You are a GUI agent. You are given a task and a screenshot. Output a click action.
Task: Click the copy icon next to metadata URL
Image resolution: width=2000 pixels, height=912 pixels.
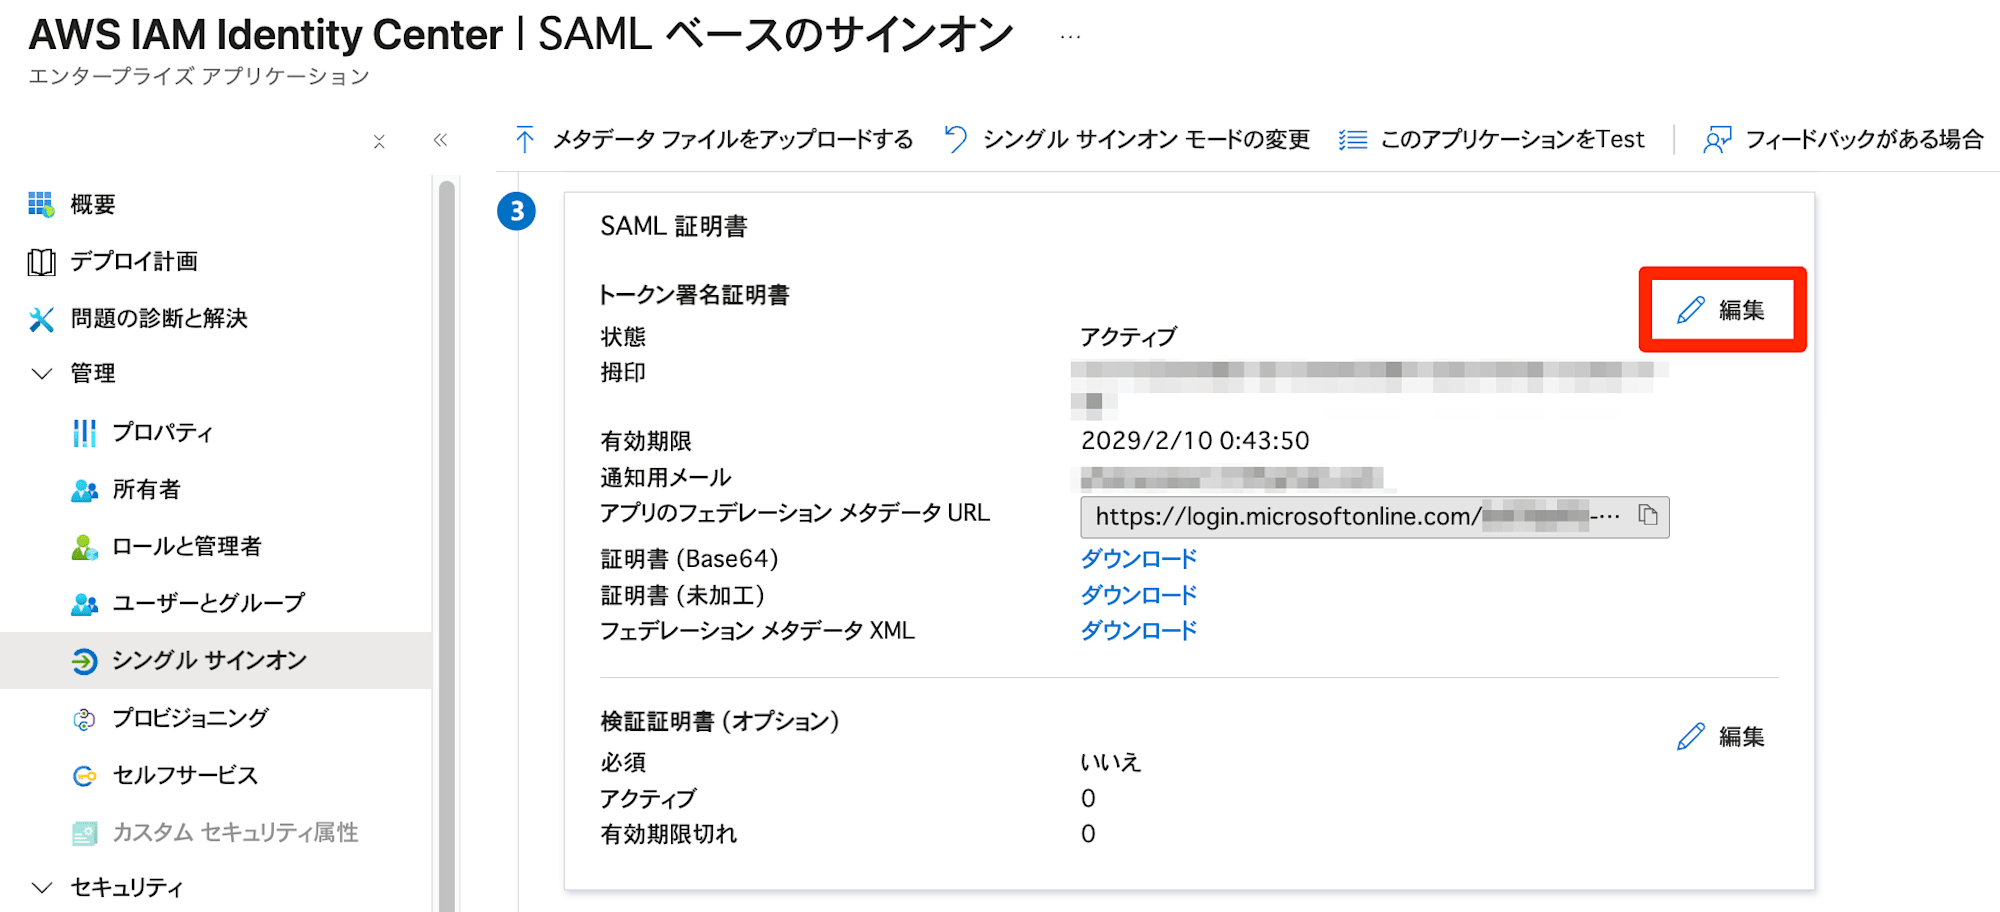(1650, 517)
